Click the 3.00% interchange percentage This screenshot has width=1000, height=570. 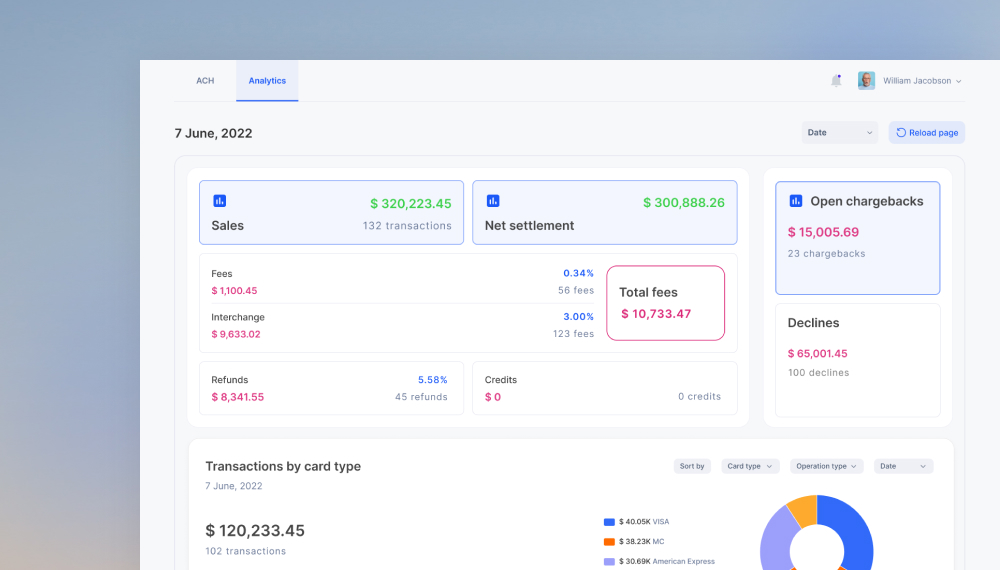tap(578, 316)
